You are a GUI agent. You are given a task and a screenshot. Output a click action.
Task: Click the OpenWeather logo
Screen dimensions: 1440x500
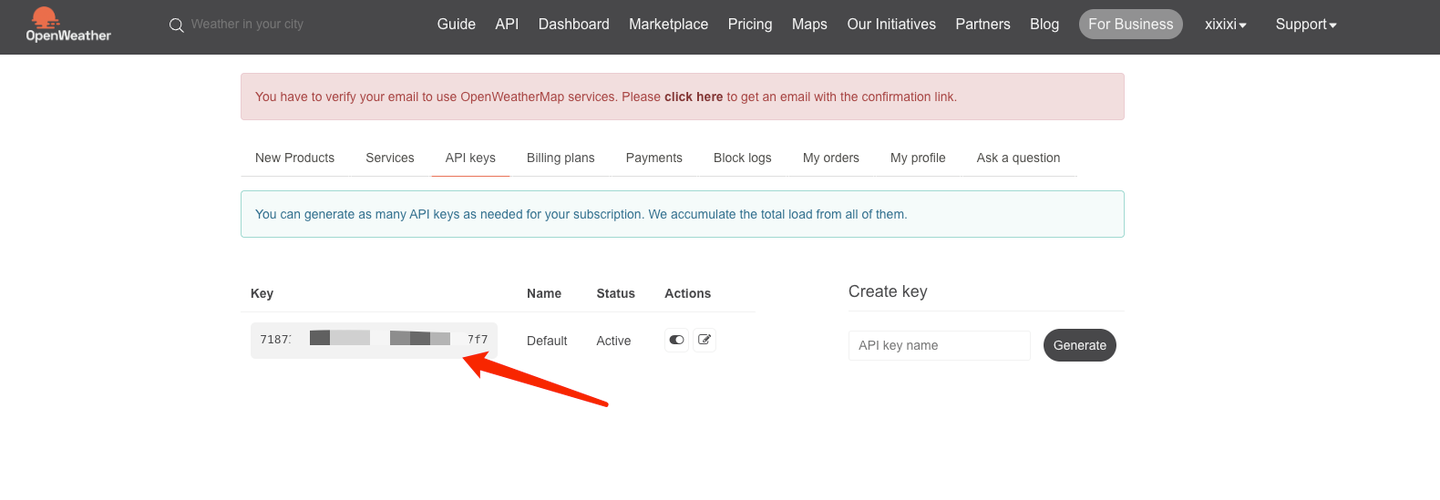pyautogui.click(x=69, y=25)
